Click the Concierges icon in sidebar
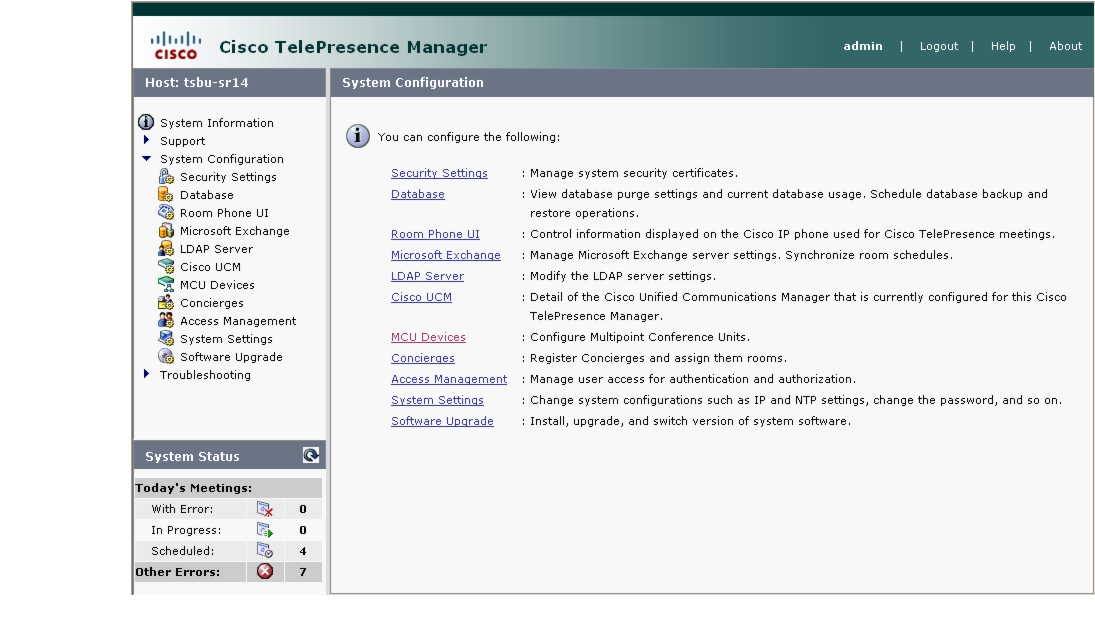This screenshot has width=1095, height=636. pos(166,302)
